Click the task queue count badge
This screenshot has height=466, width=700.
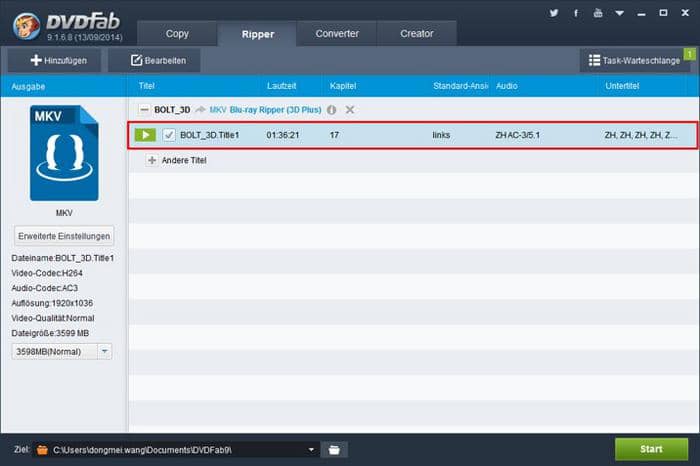pyautogui.click(x=690, y=54)
